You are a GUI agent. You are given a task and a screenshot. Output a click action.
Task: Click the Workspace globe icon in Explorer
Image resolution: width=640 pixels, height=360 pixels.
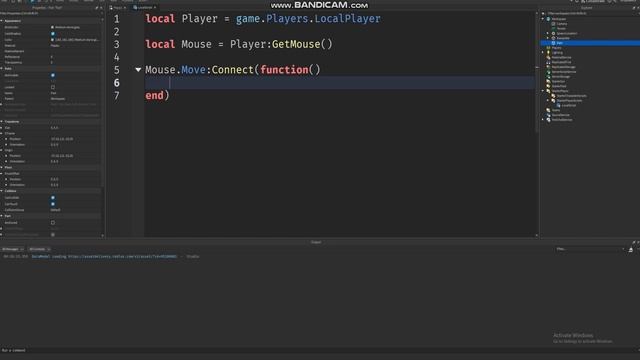tap(549, 19)
